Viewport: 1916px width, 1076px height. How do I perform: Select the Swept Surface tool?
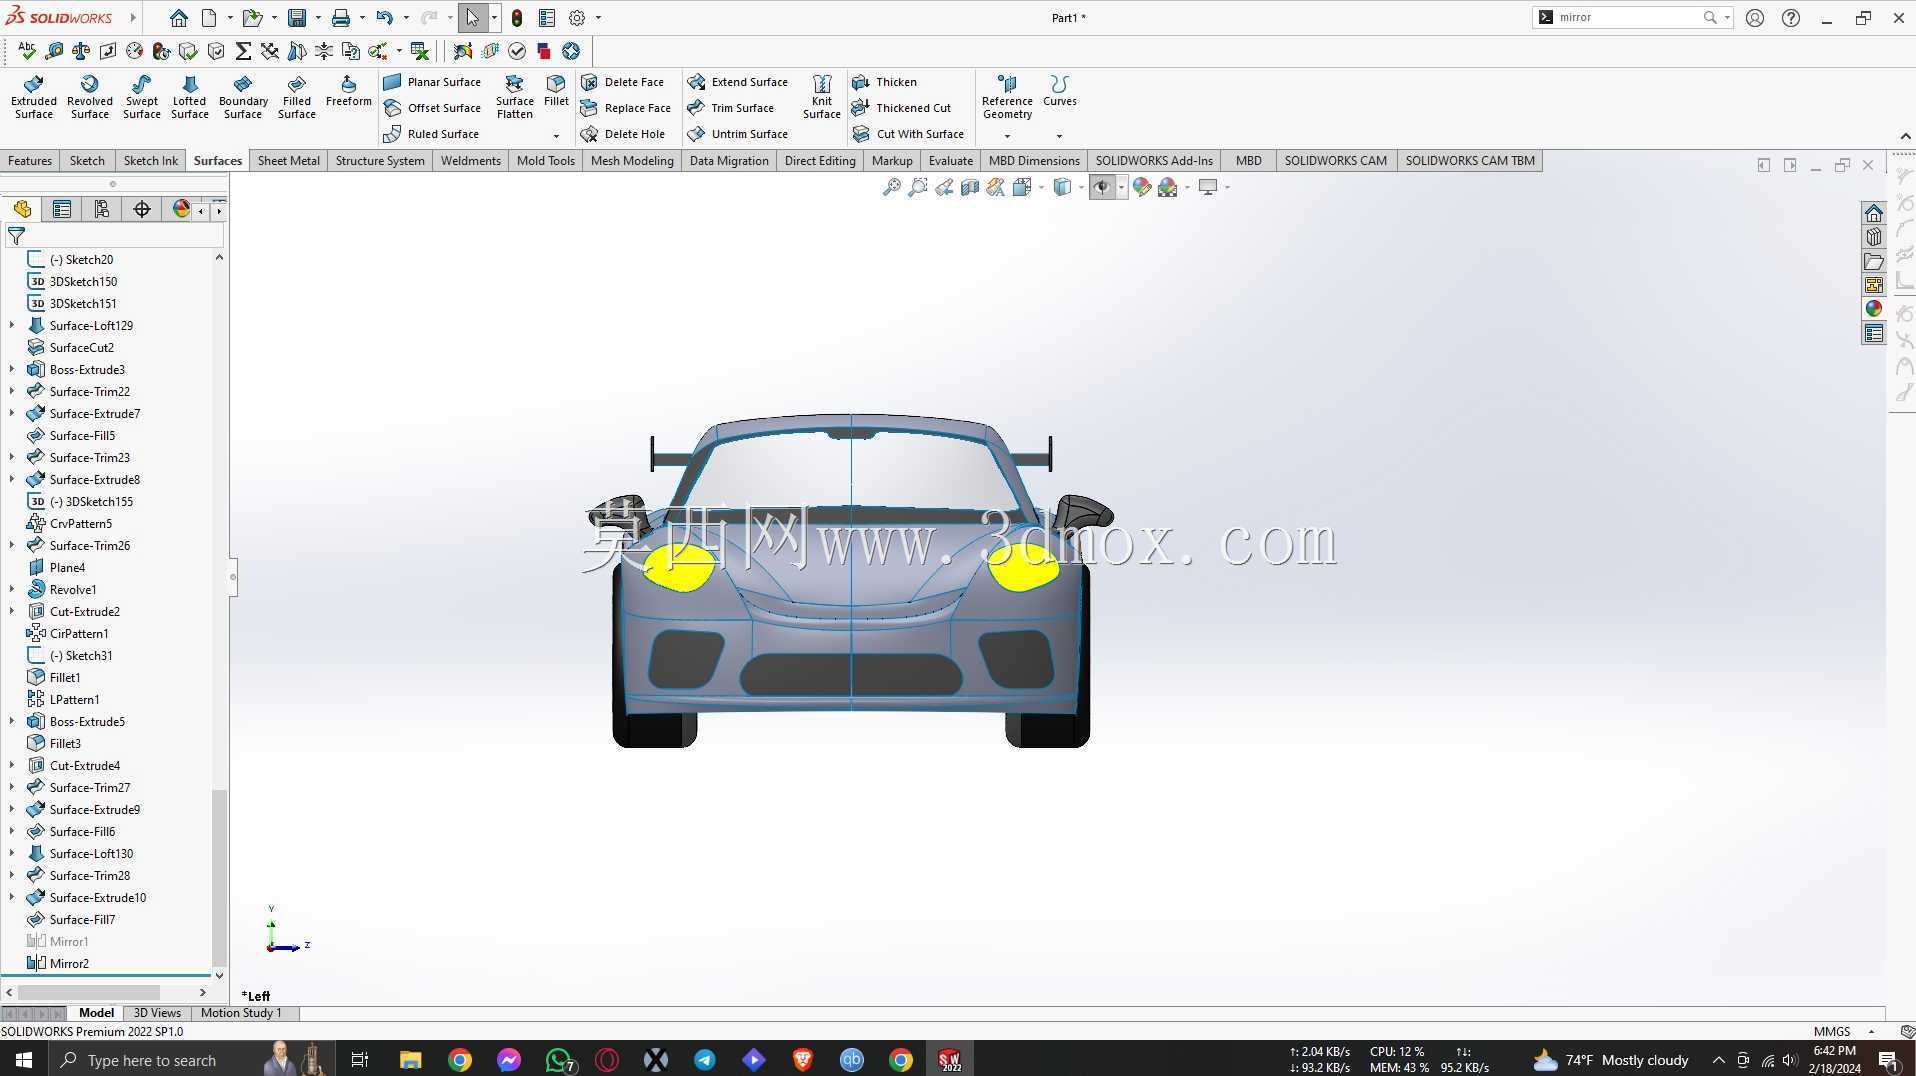point(142,97)
